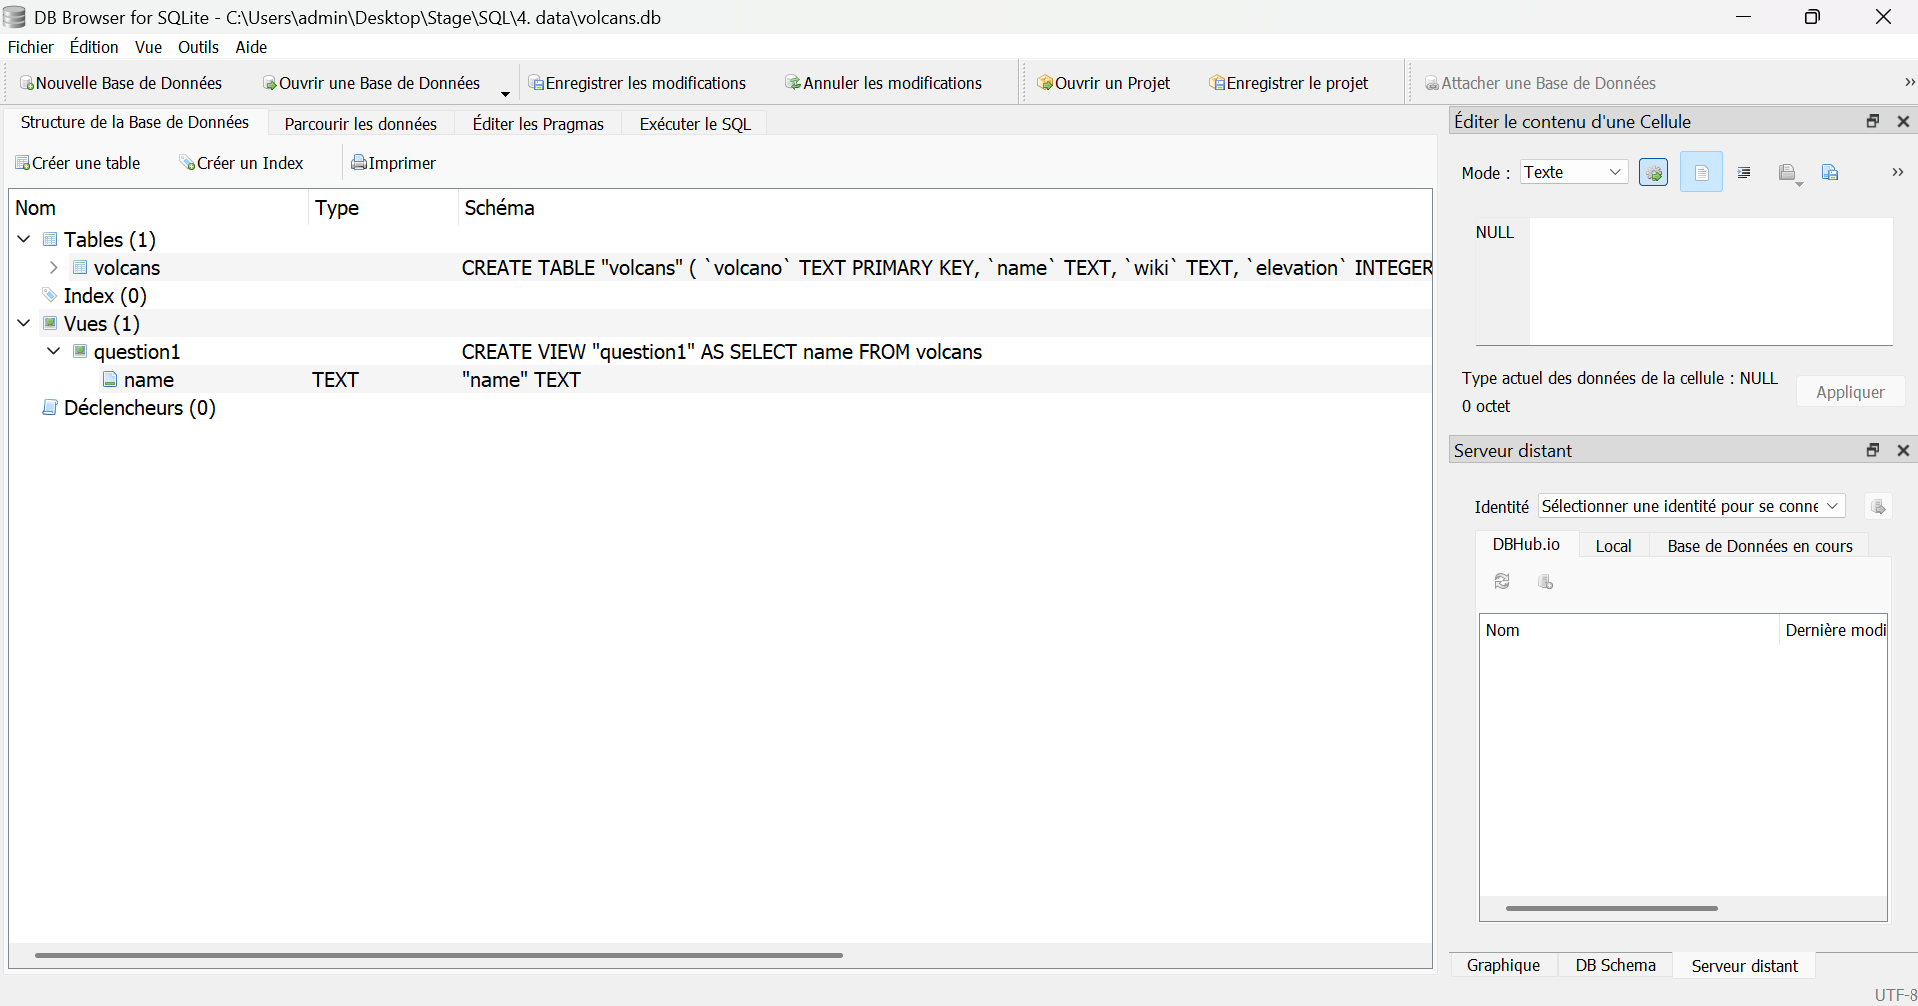The width and height of the screenshot is (1918, 1006).
Task: Click Attacher une Base de Données
Action: coord(1540,82)
